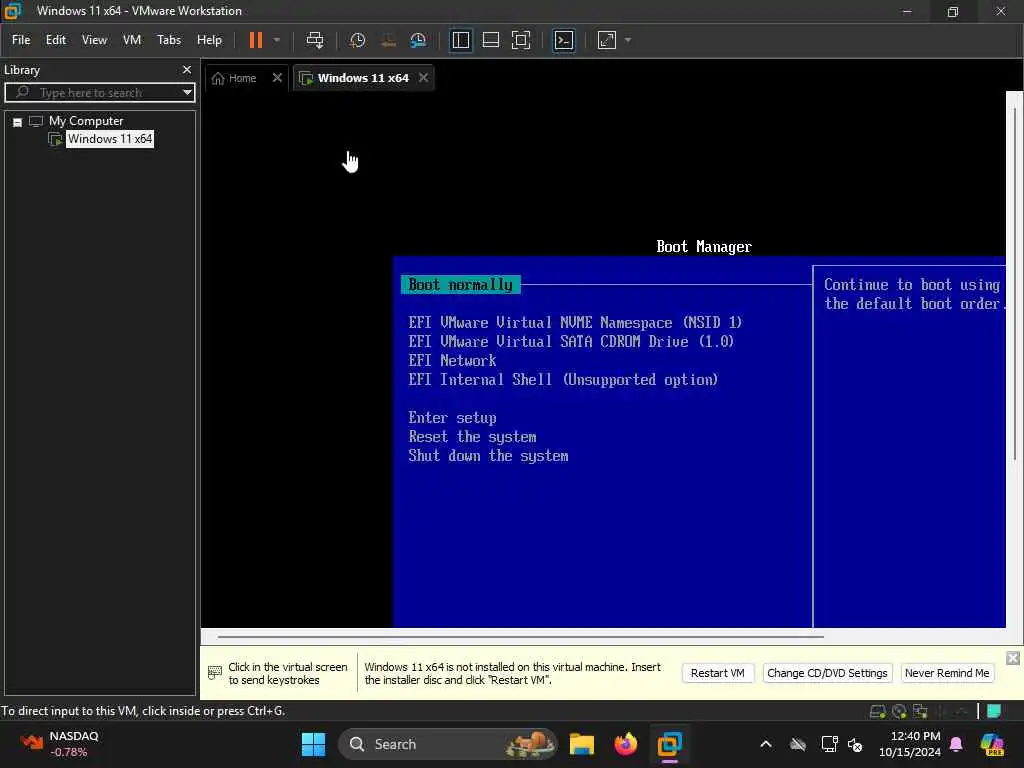The height and width of the screenshot is (768, 1024).
Task: Open the stretch display dropdown arrow
Action: [628, 40]
